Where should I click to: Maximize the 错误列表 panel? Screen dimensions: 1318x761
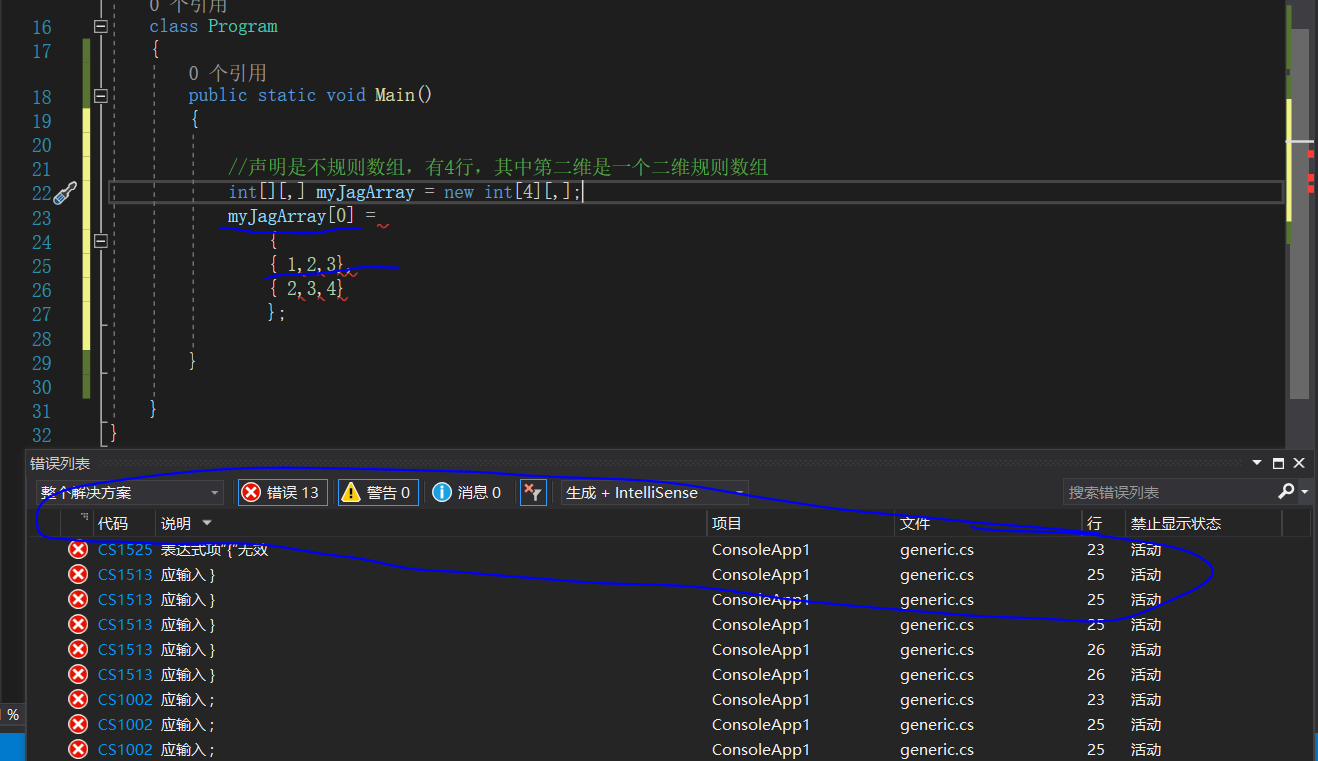pyautogui.click(x=1278, y=463)
